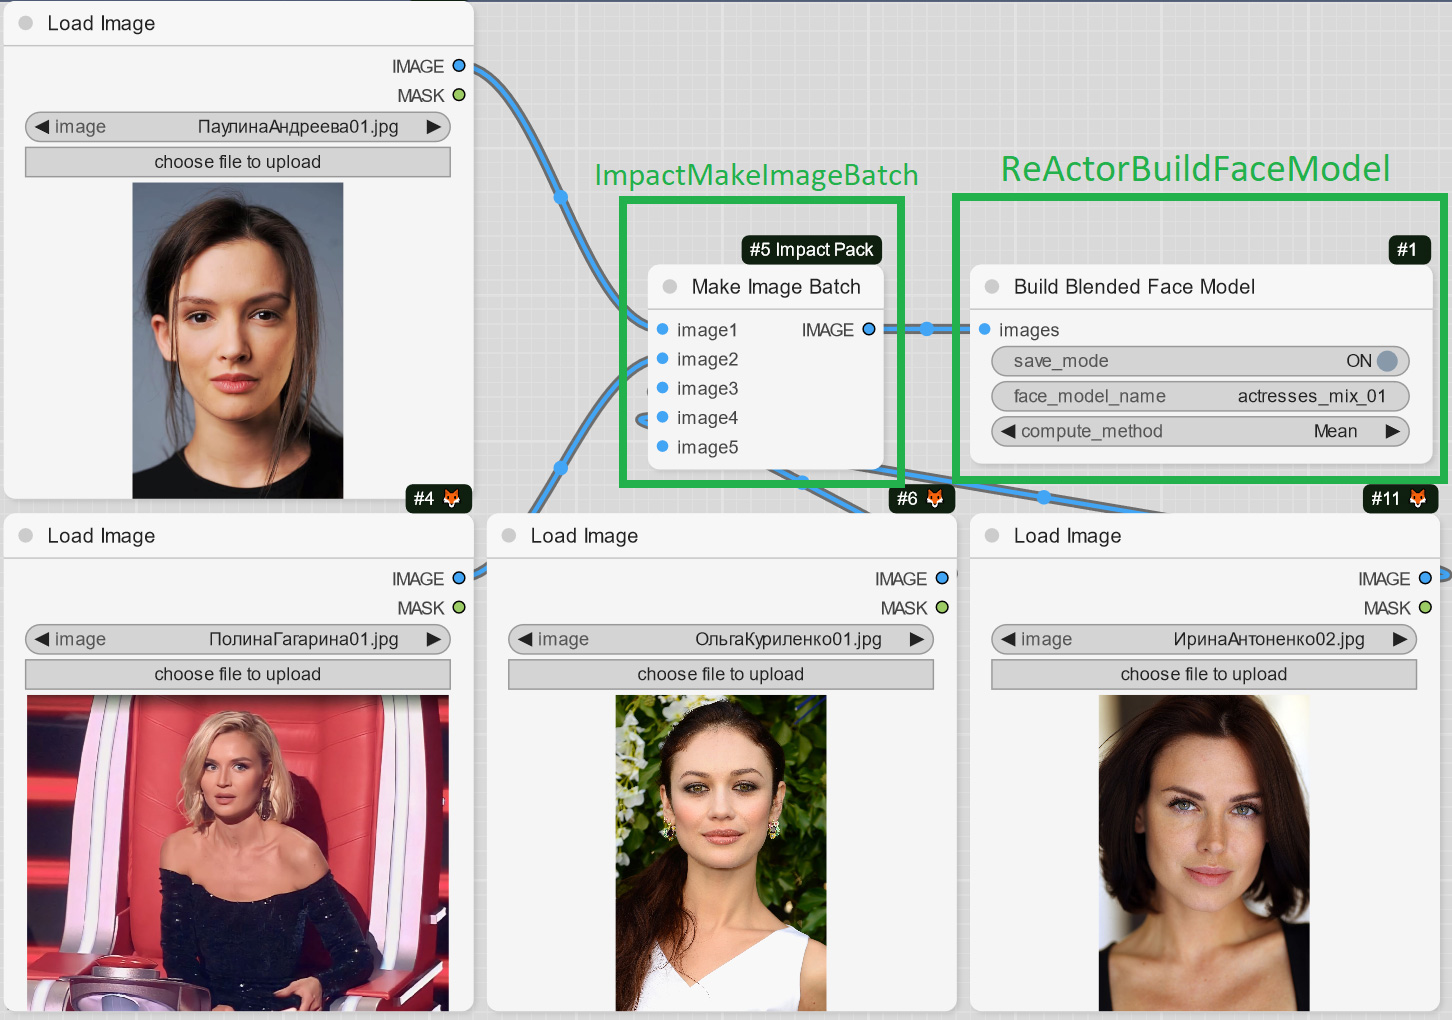Click the image2 input connector dot
1452x1020 pixels.
[662, 359]
